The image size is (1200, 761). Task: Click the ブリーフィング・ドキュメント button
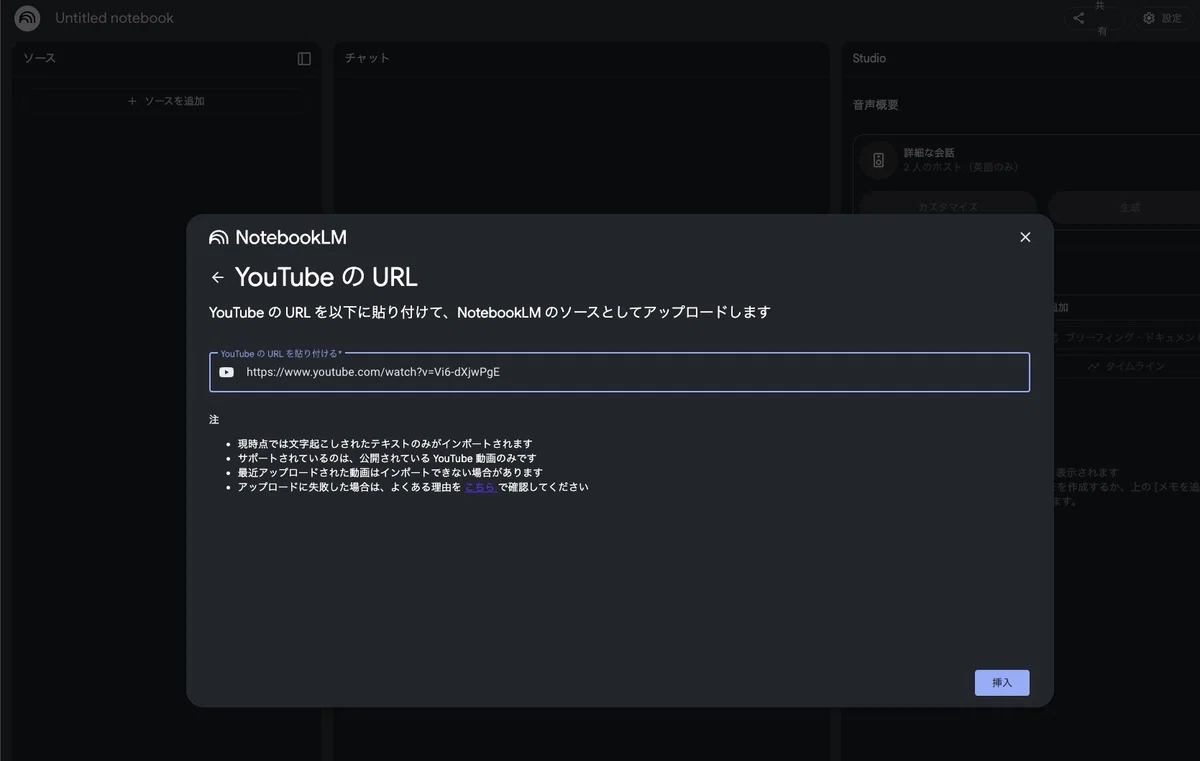point(1126,338)
